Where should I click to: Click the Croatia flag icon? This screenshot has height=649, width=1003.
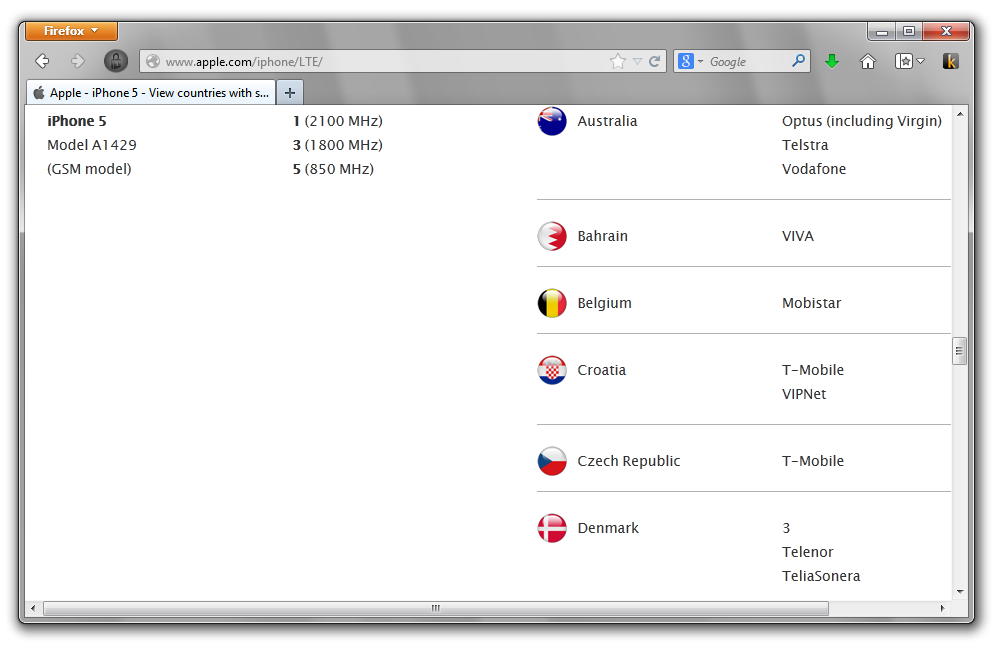[552, 370]
